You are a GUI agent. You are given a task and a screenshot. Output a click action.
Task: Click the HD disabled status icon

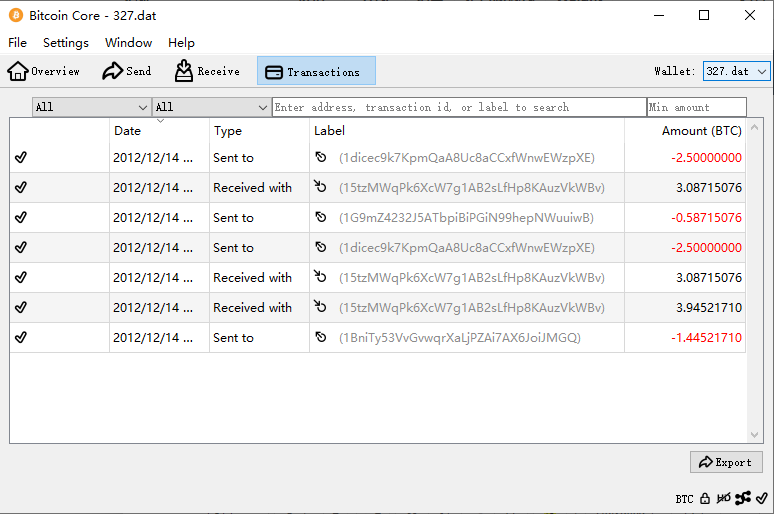pyautogui.click(x=724, y=498)
